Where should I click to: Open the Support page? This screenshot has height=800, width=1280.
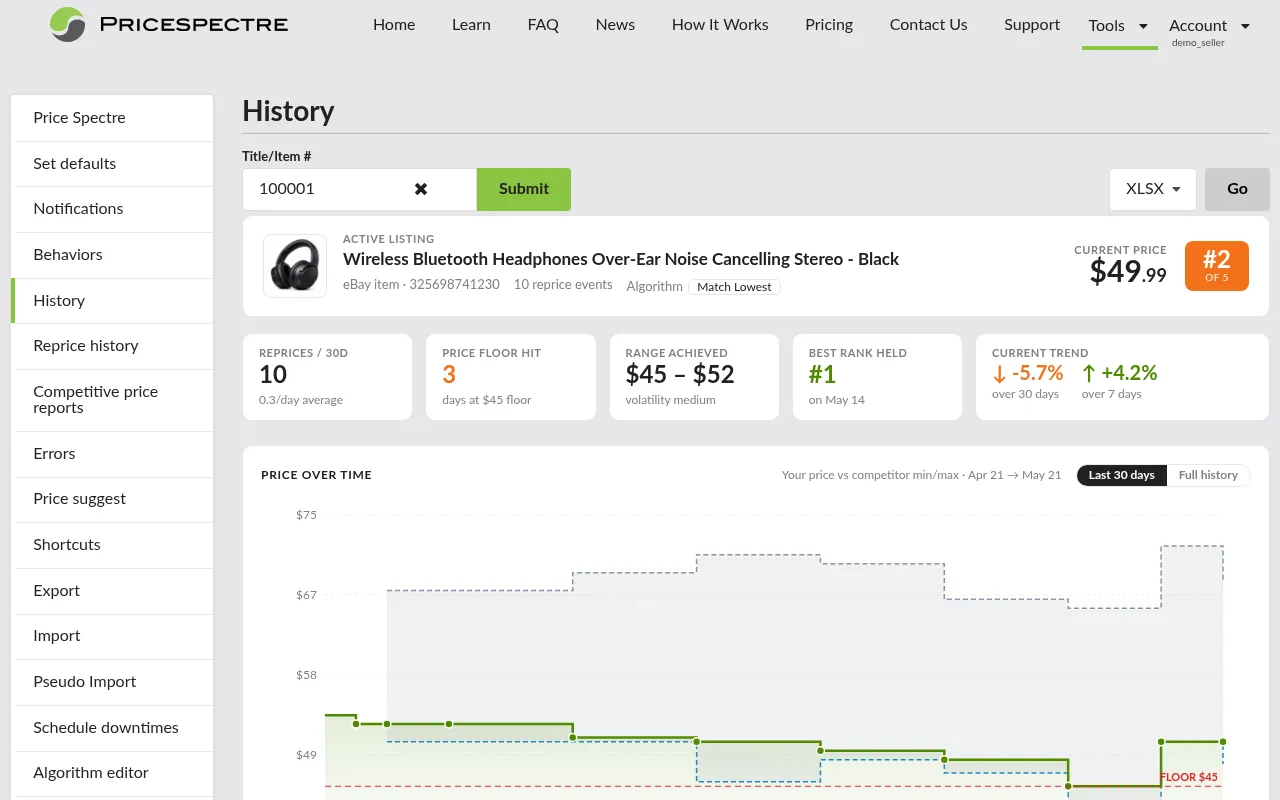[x=1032, y=25]
